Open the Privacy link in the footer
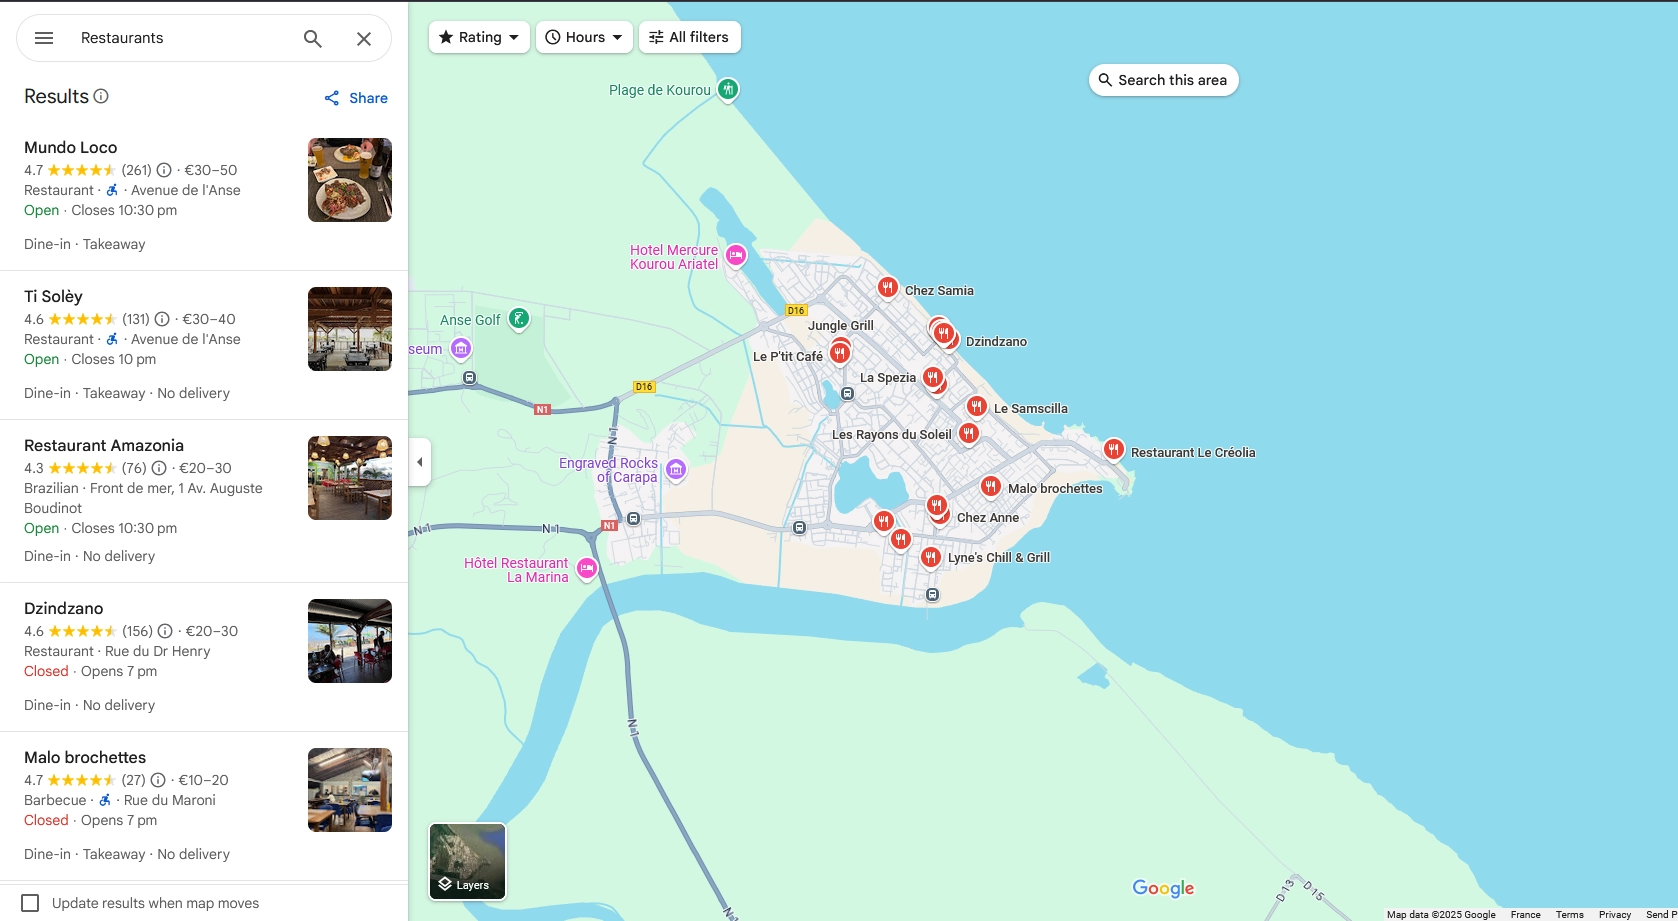The width and height of the screenshot is (1678, 921). point(1615,914)
